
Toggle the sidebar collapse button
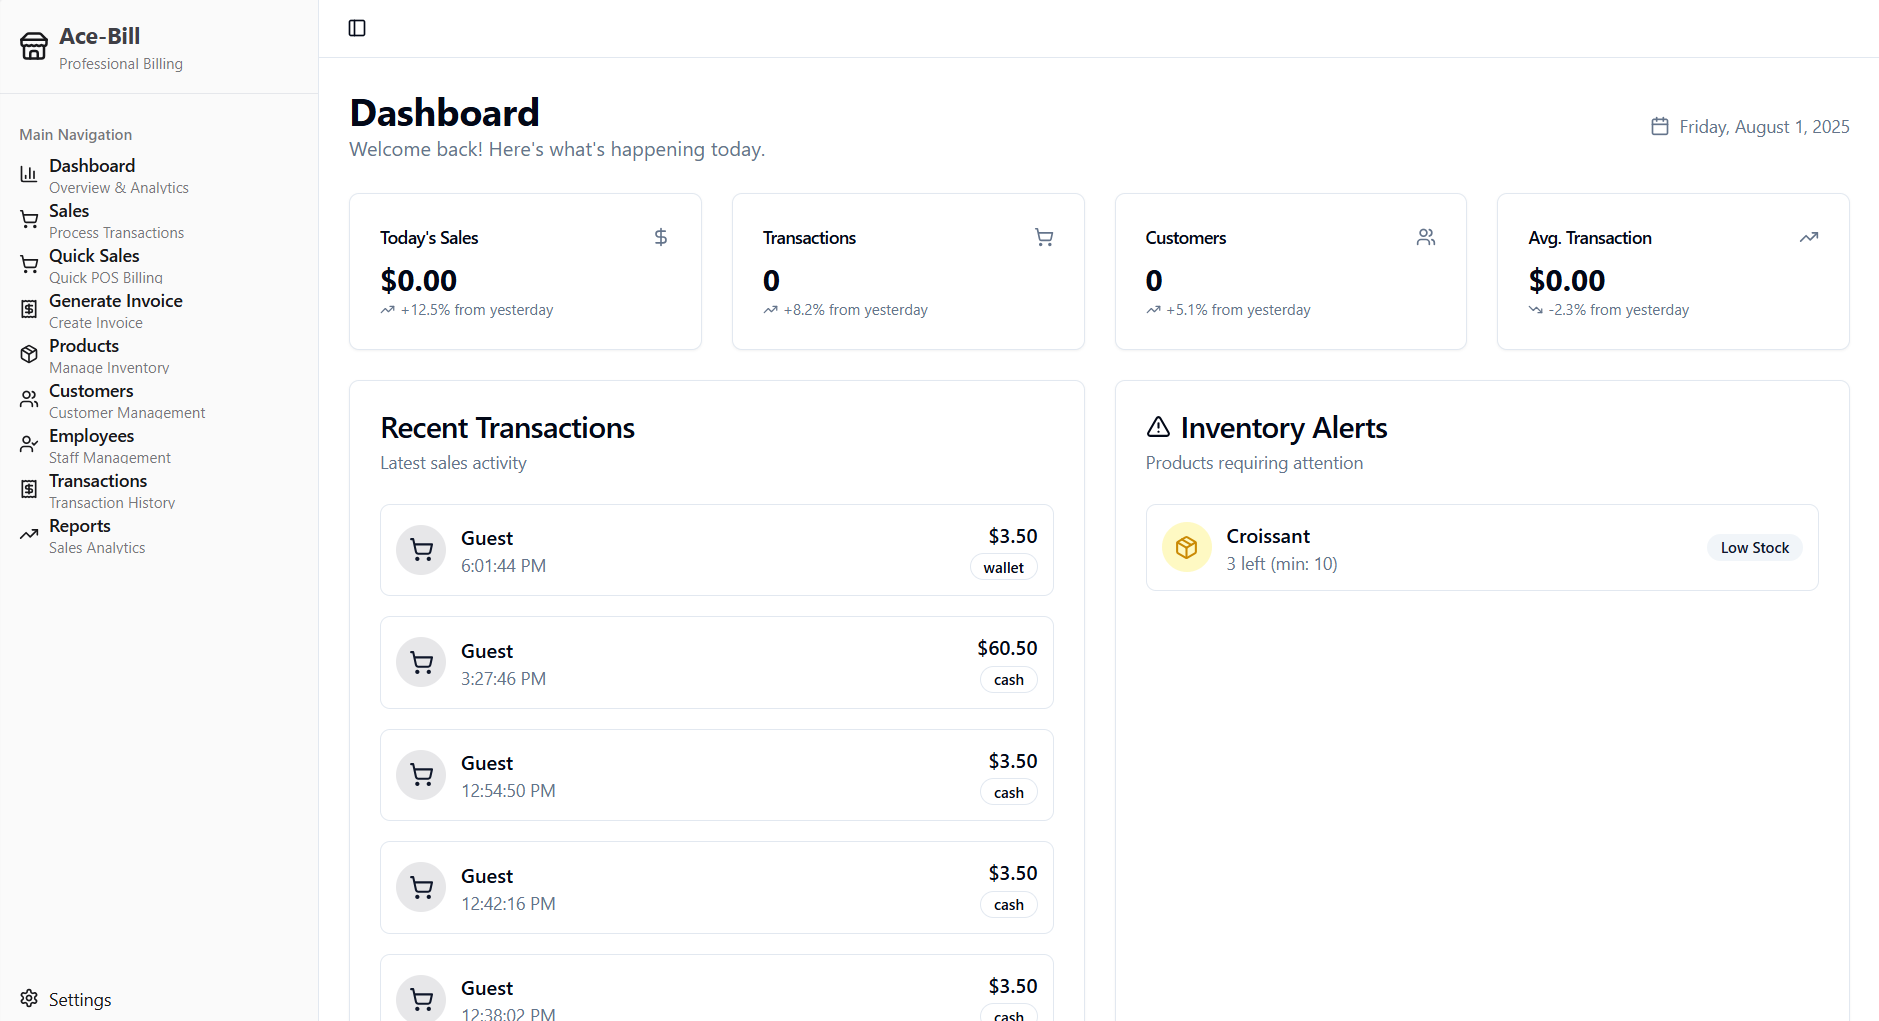357,28
